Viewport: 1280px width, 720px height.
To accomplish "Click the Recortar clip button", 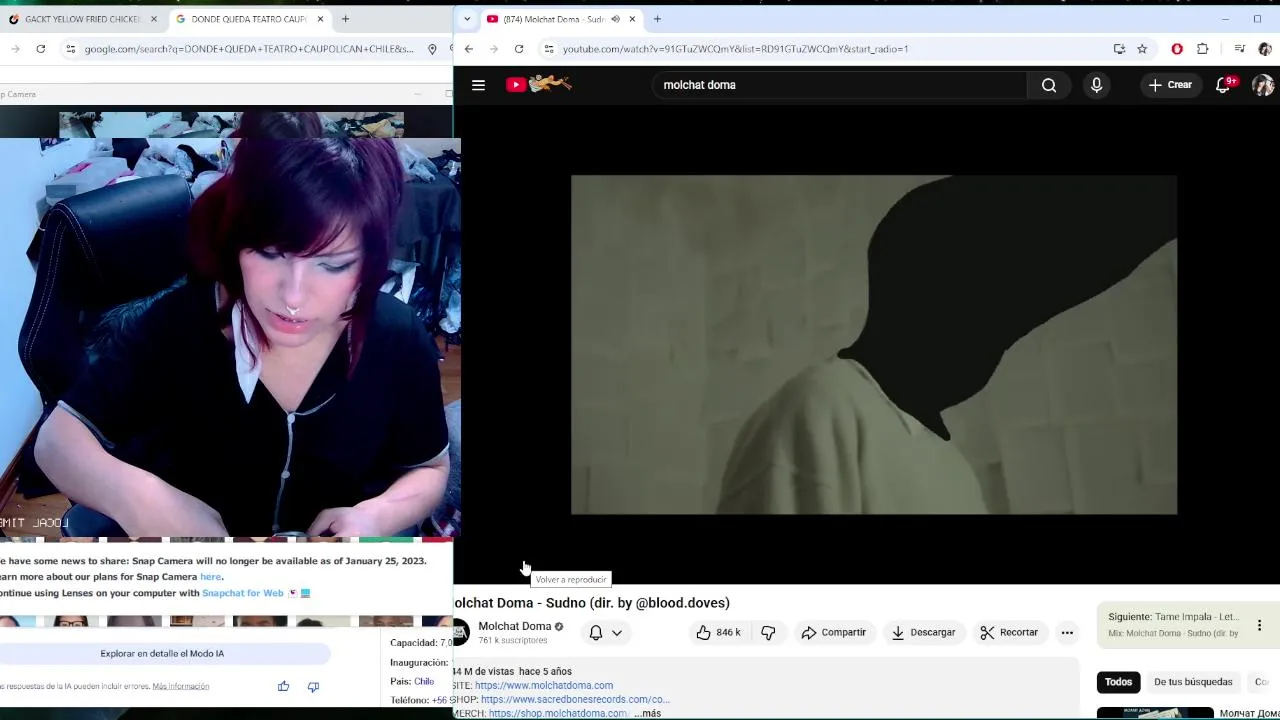I will pos(1009,632).
